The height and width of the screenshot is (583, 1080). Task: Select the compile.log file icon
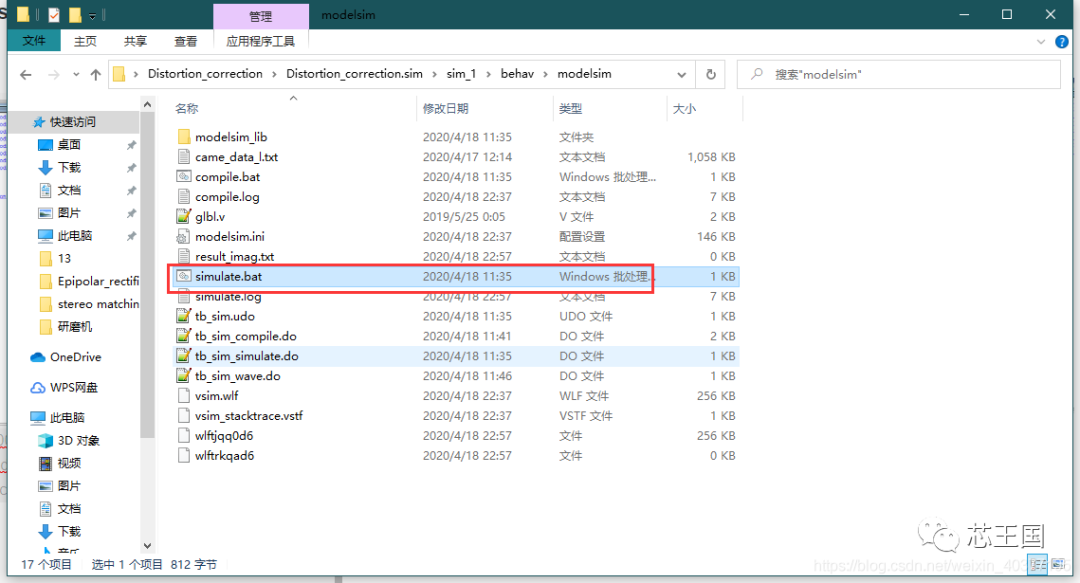tap(184, 196)
